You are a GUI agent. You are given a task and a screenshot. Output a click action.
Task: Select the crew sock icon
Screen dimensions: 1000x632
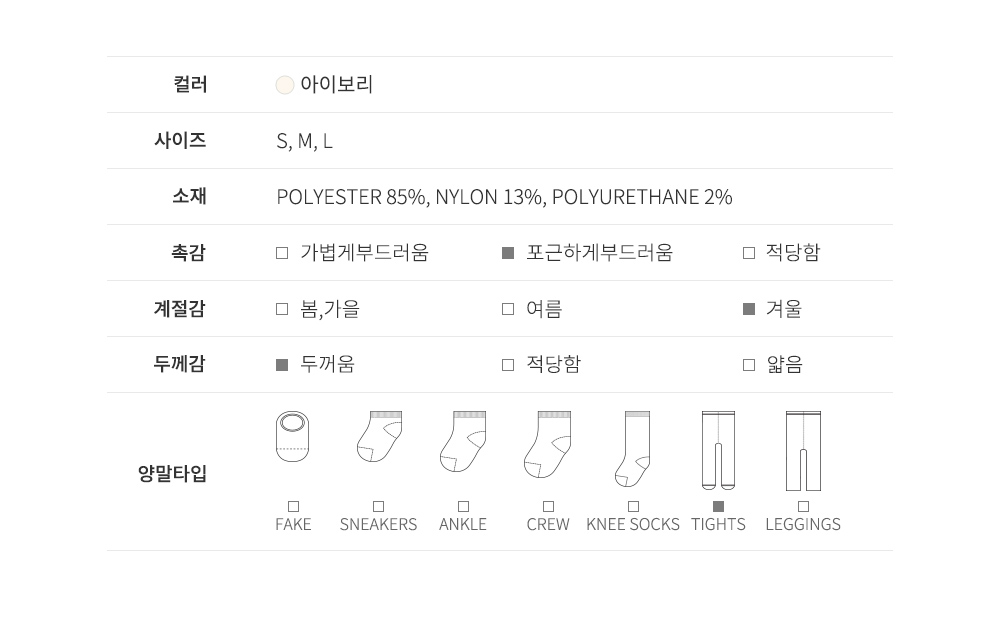tap(548, 443)
